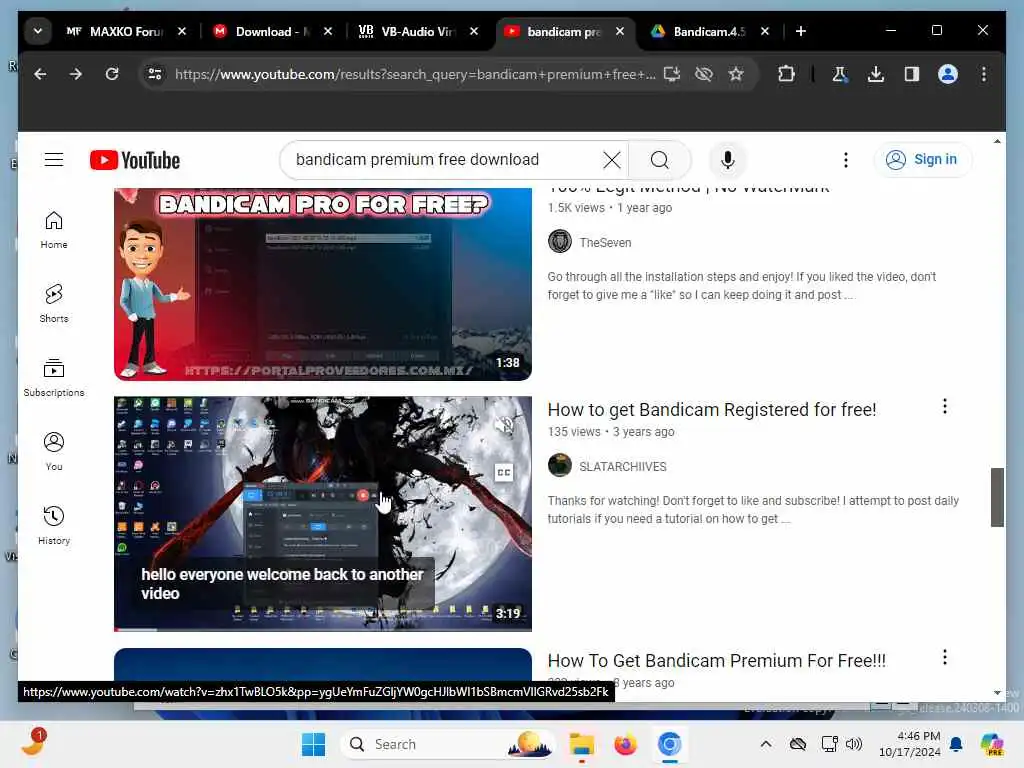Open How to get Bandicam Registered title
Screen dimensions: 1024x768
pos(712,410)
